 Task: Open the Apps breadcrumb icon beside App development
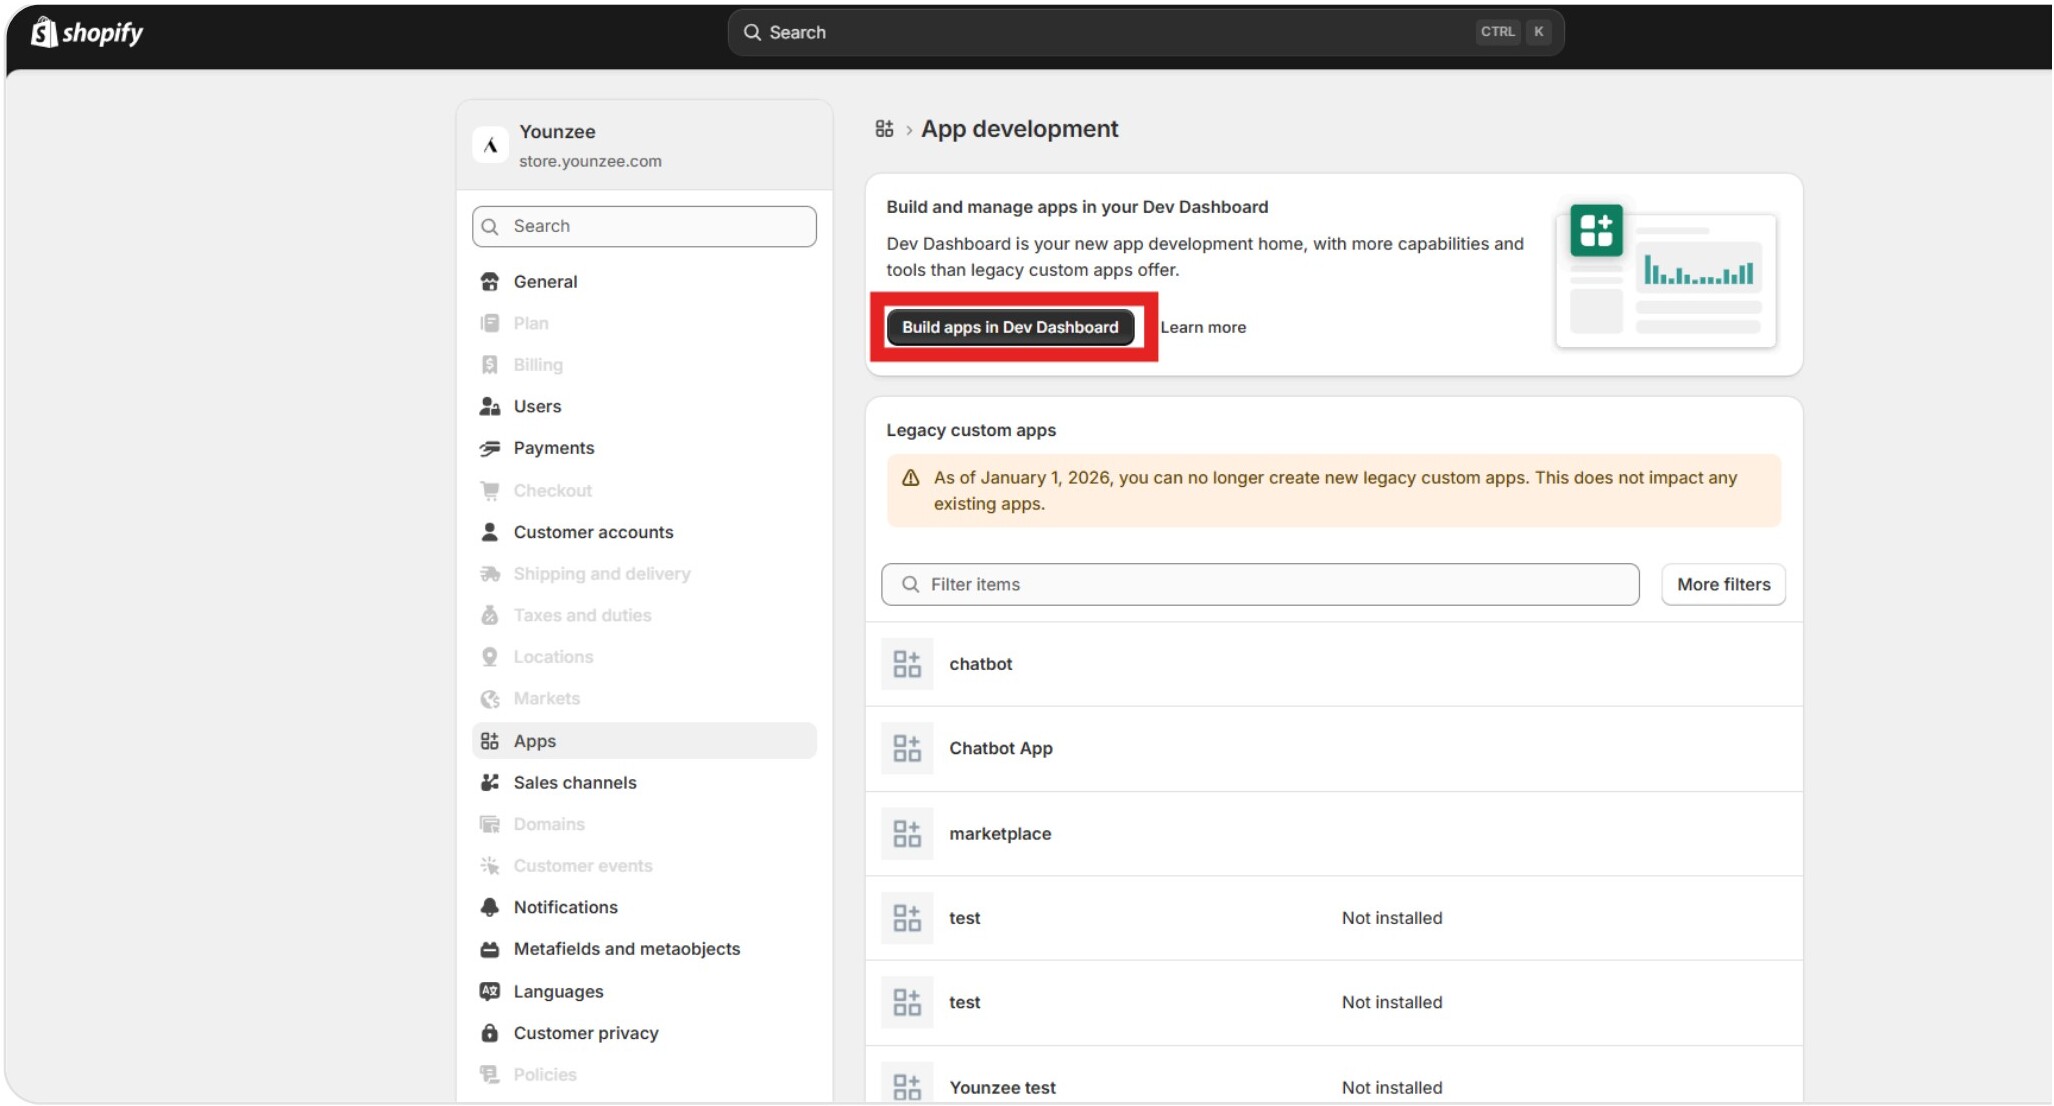[x=884, y=129]
